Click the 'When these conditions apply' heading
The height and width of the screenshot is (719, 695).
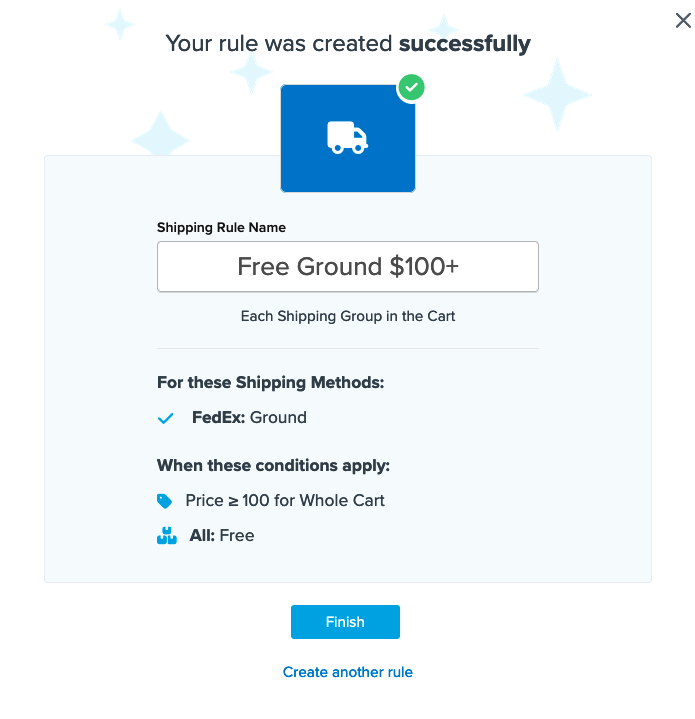[x=273, y=465]
